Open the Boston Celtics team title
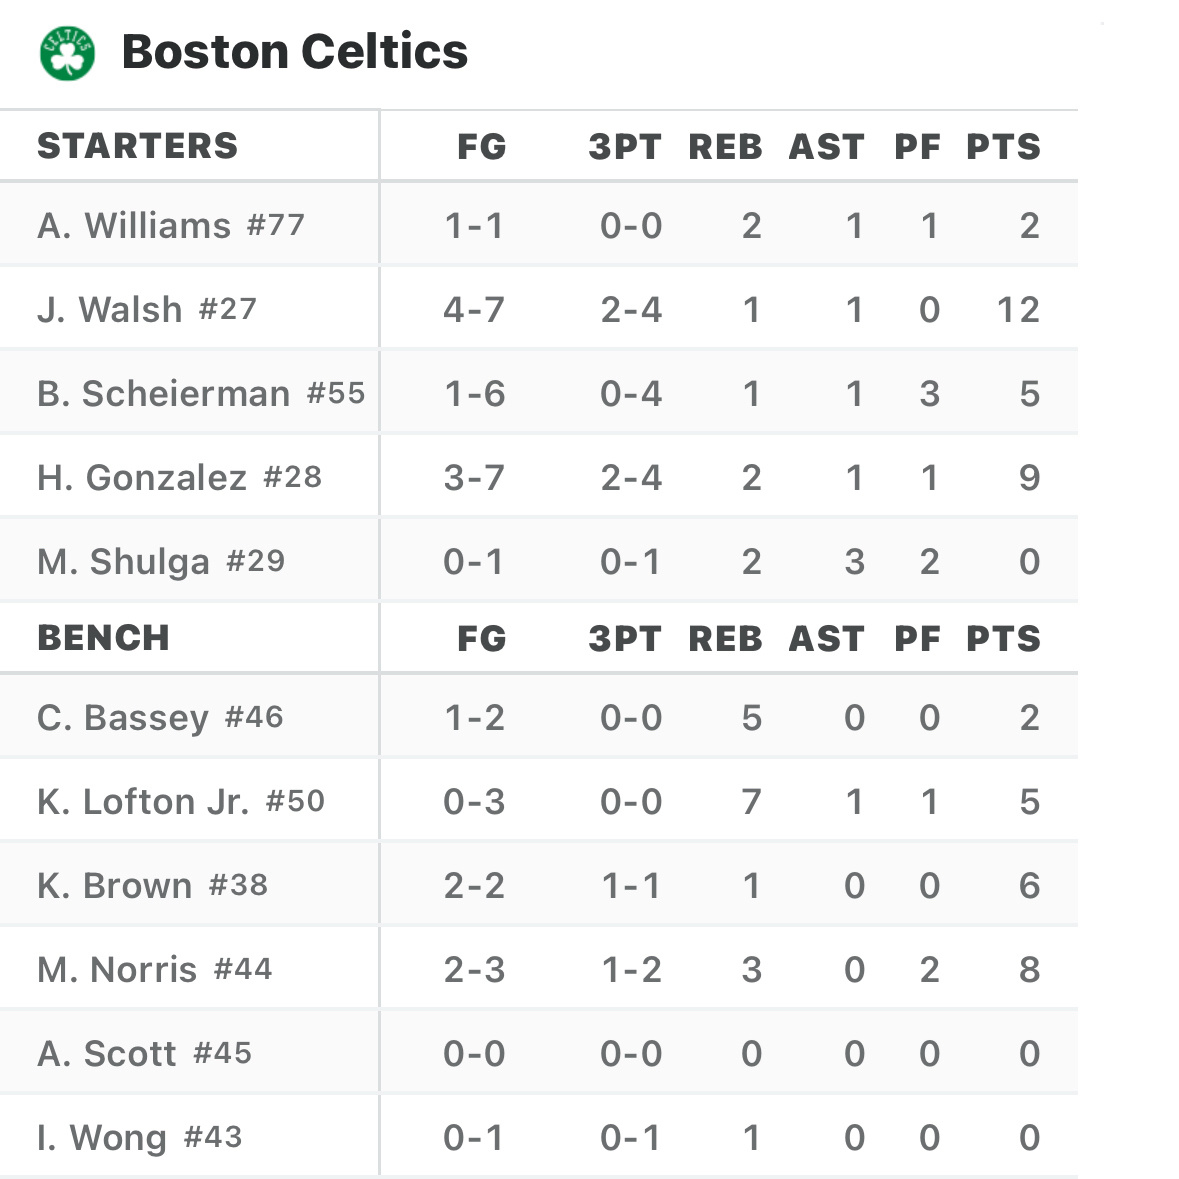This screenshot has width=1179, height=1179. pyautogui.click(x=294, y=52)
